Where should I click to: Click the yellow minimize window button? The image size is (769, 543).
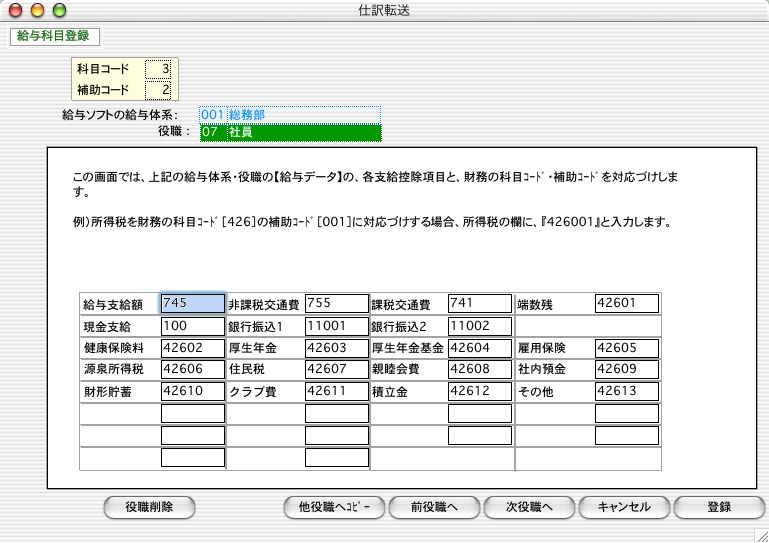(x=38, y=10)
